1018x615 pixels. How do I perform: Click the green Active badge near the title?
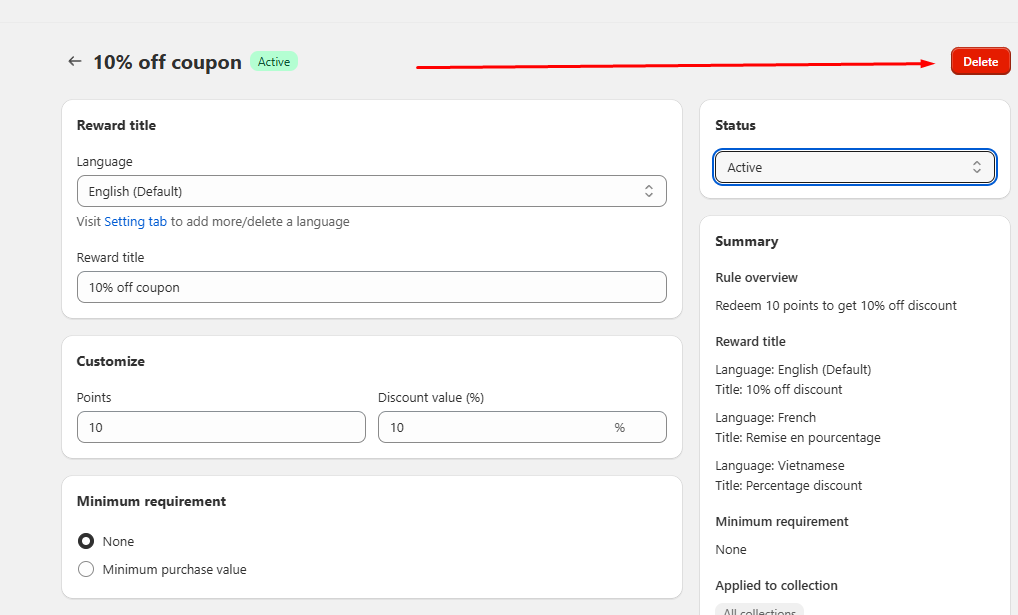[274, 62]
